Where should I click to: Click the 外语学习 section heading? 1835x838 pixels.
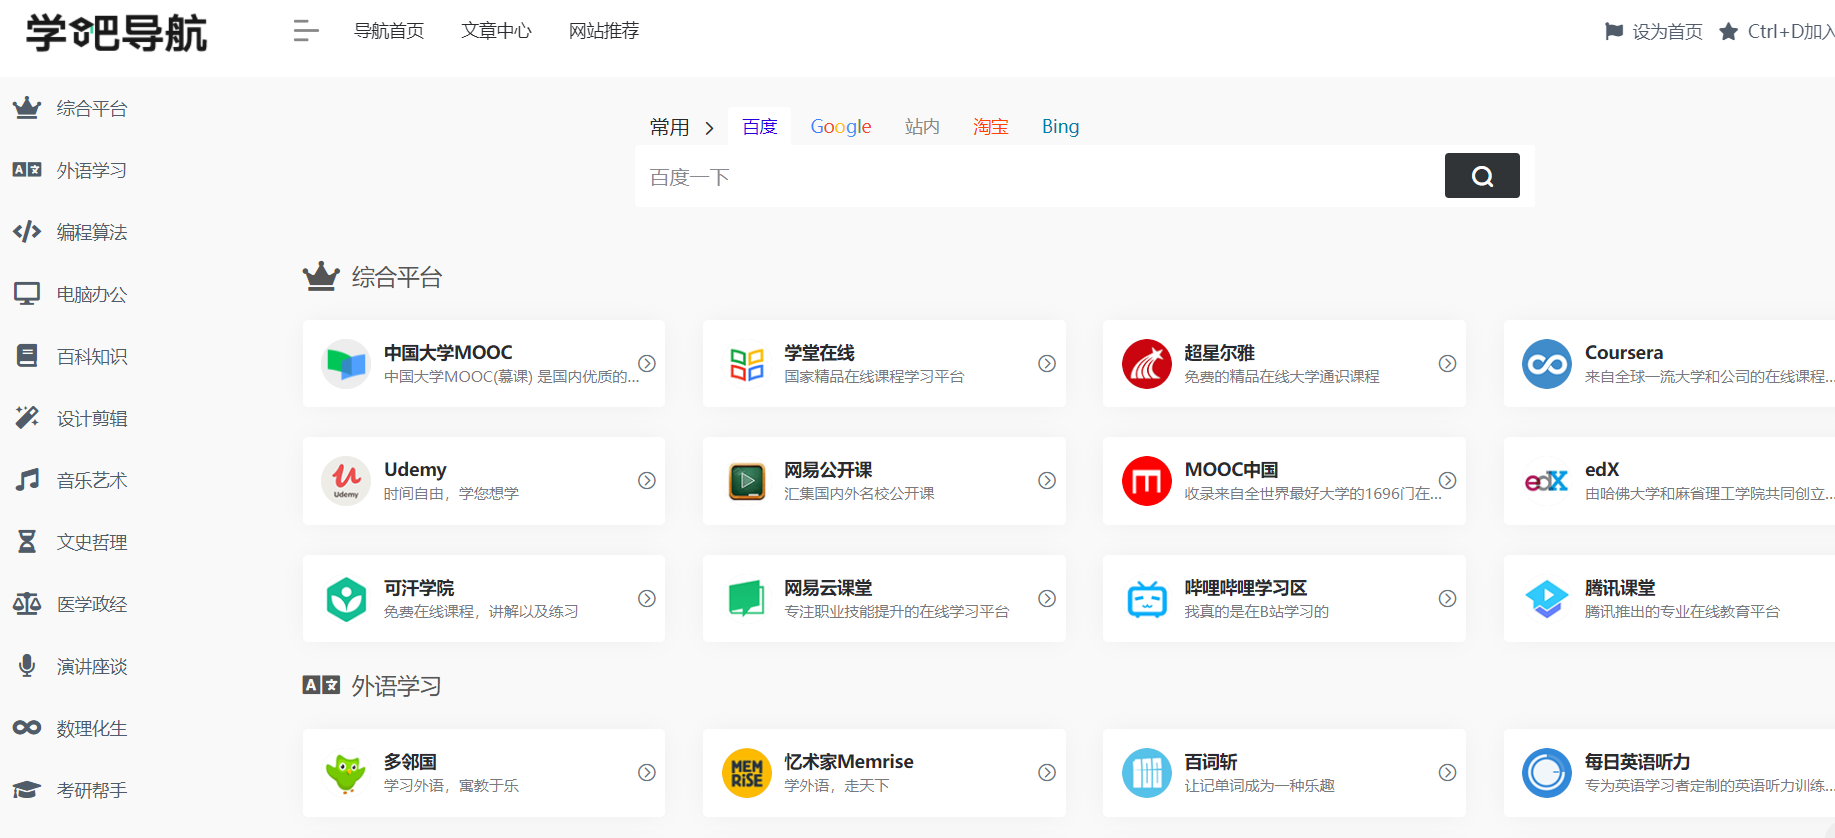coord(397,686)
